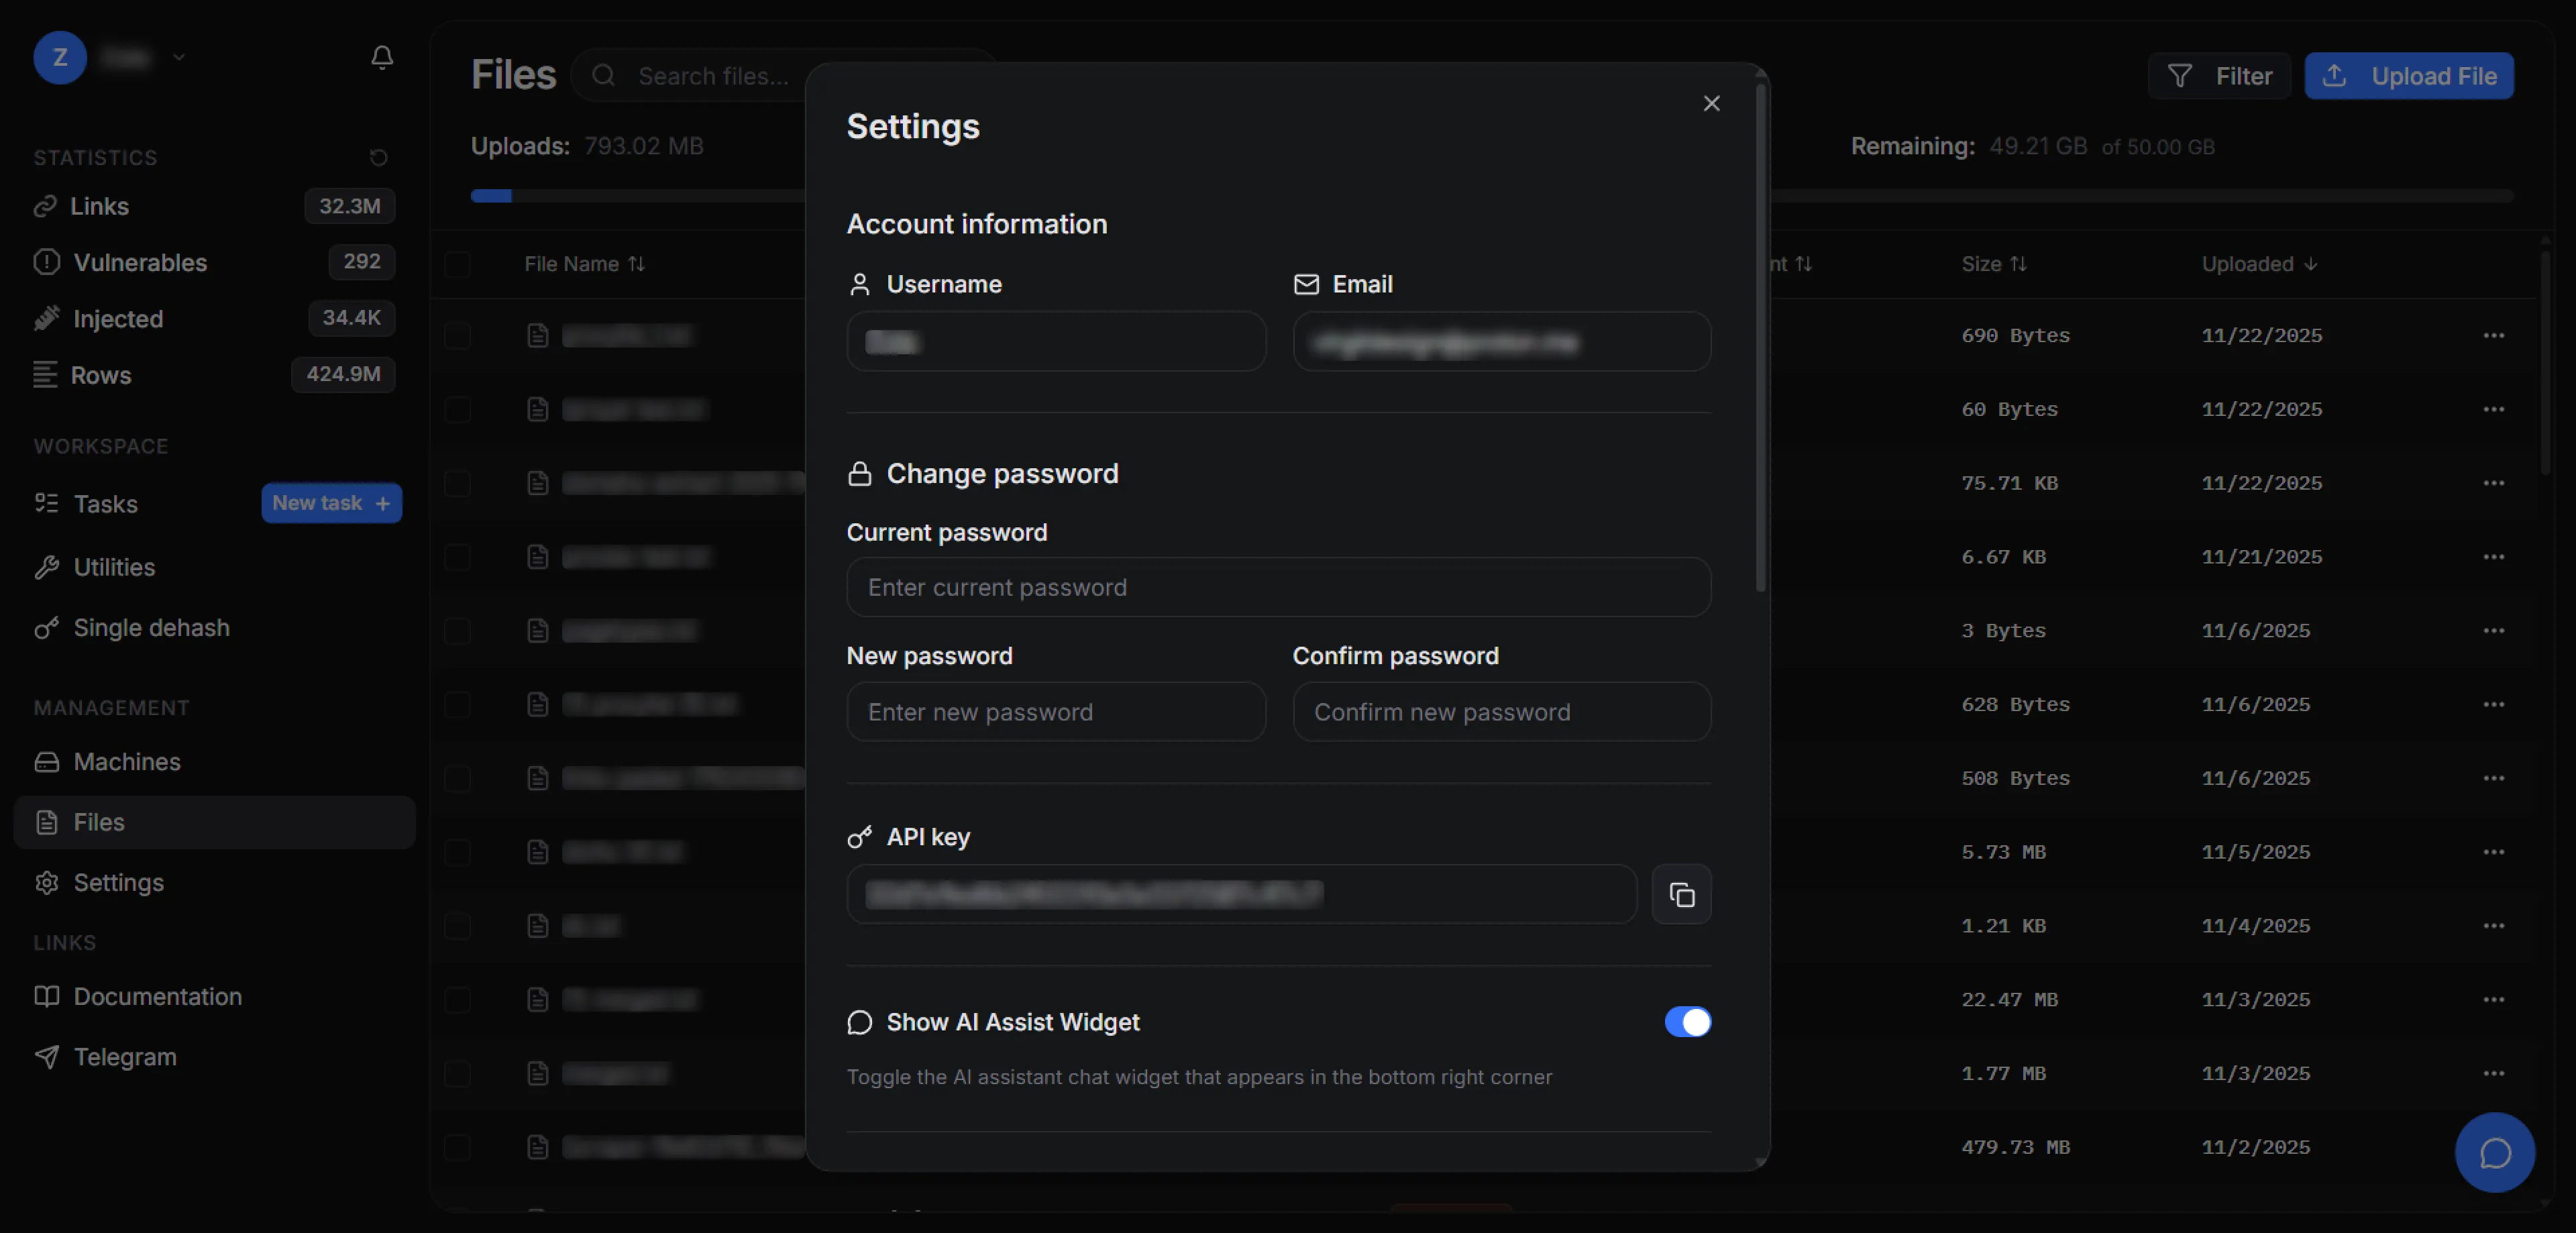Open options for the 690 Bytes file
This screenshot has width=2576, height=1233.
pyautogui.click(x=2493, y=335)
